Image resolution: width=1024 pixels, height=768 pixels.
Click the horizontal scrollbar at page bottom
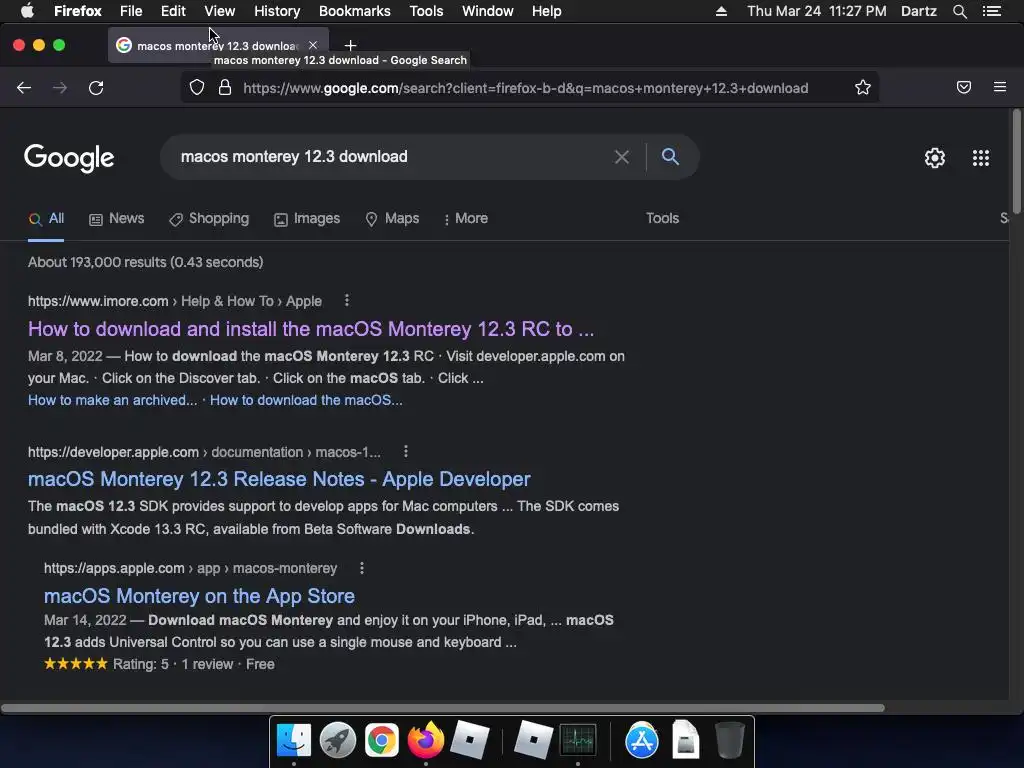point(443,708)
